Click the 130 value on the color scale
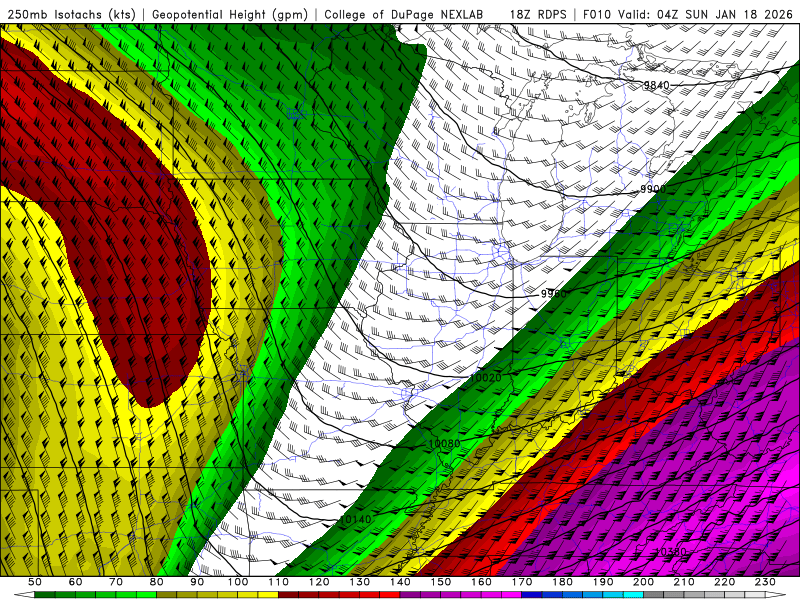This screenshot has height=600, width=800. point(360,582)
